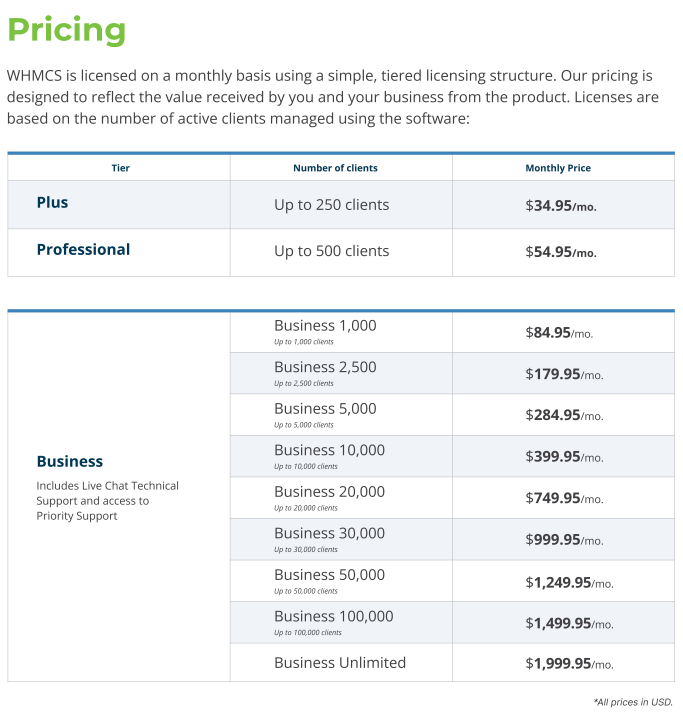Click the $54.95/mo. Professional price
The height and width of the screenshot is (717, 683).
point(560,252)
